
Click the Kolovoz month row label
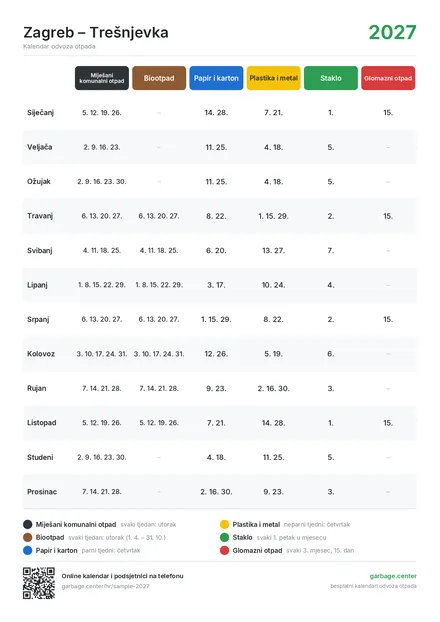click(x=41, y=354)
